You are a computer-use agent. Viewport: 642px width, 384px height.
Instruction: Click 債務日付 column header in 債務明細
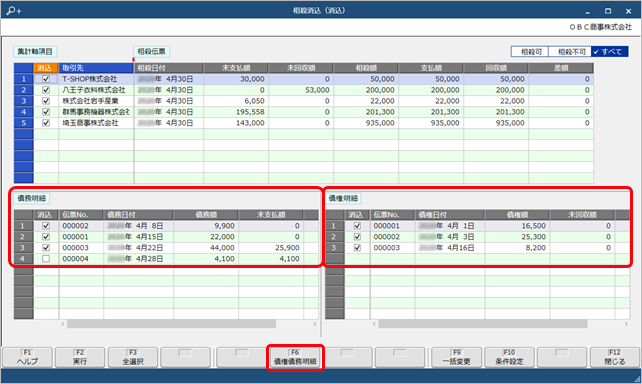point(138,215)
